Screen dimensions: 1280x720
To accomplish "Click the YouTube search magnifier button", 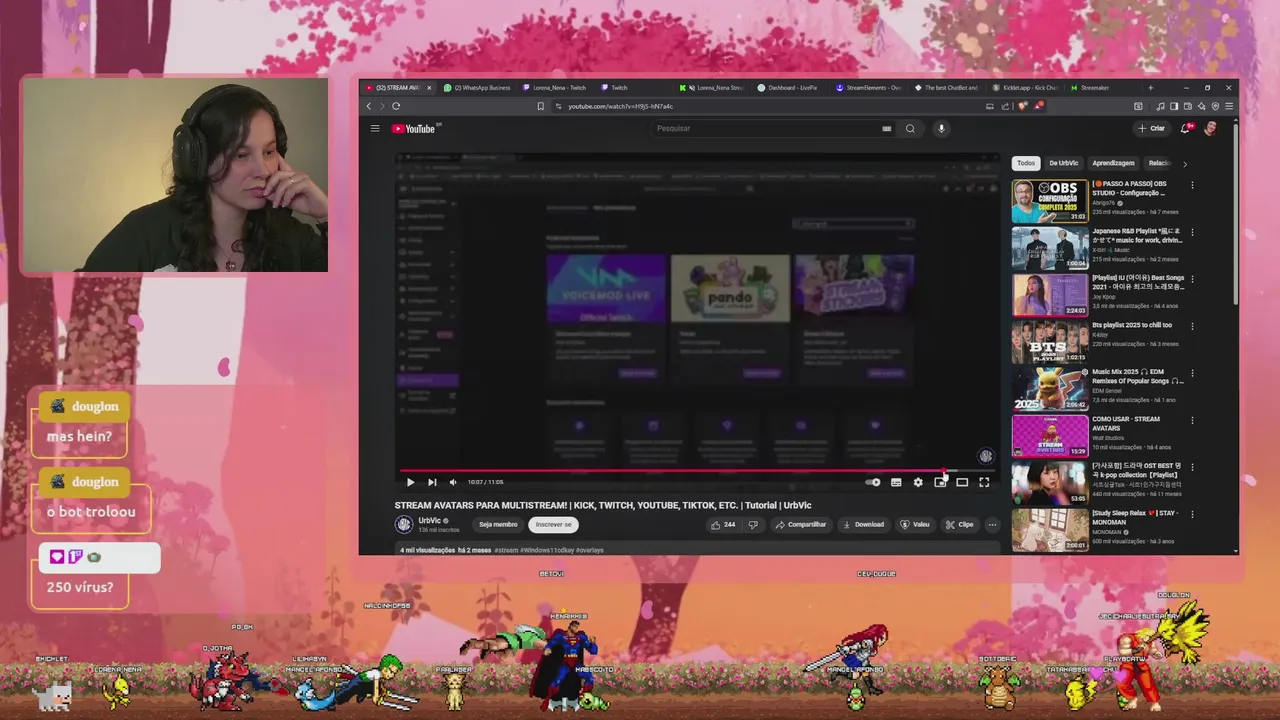I will click(x=910, y=128).
